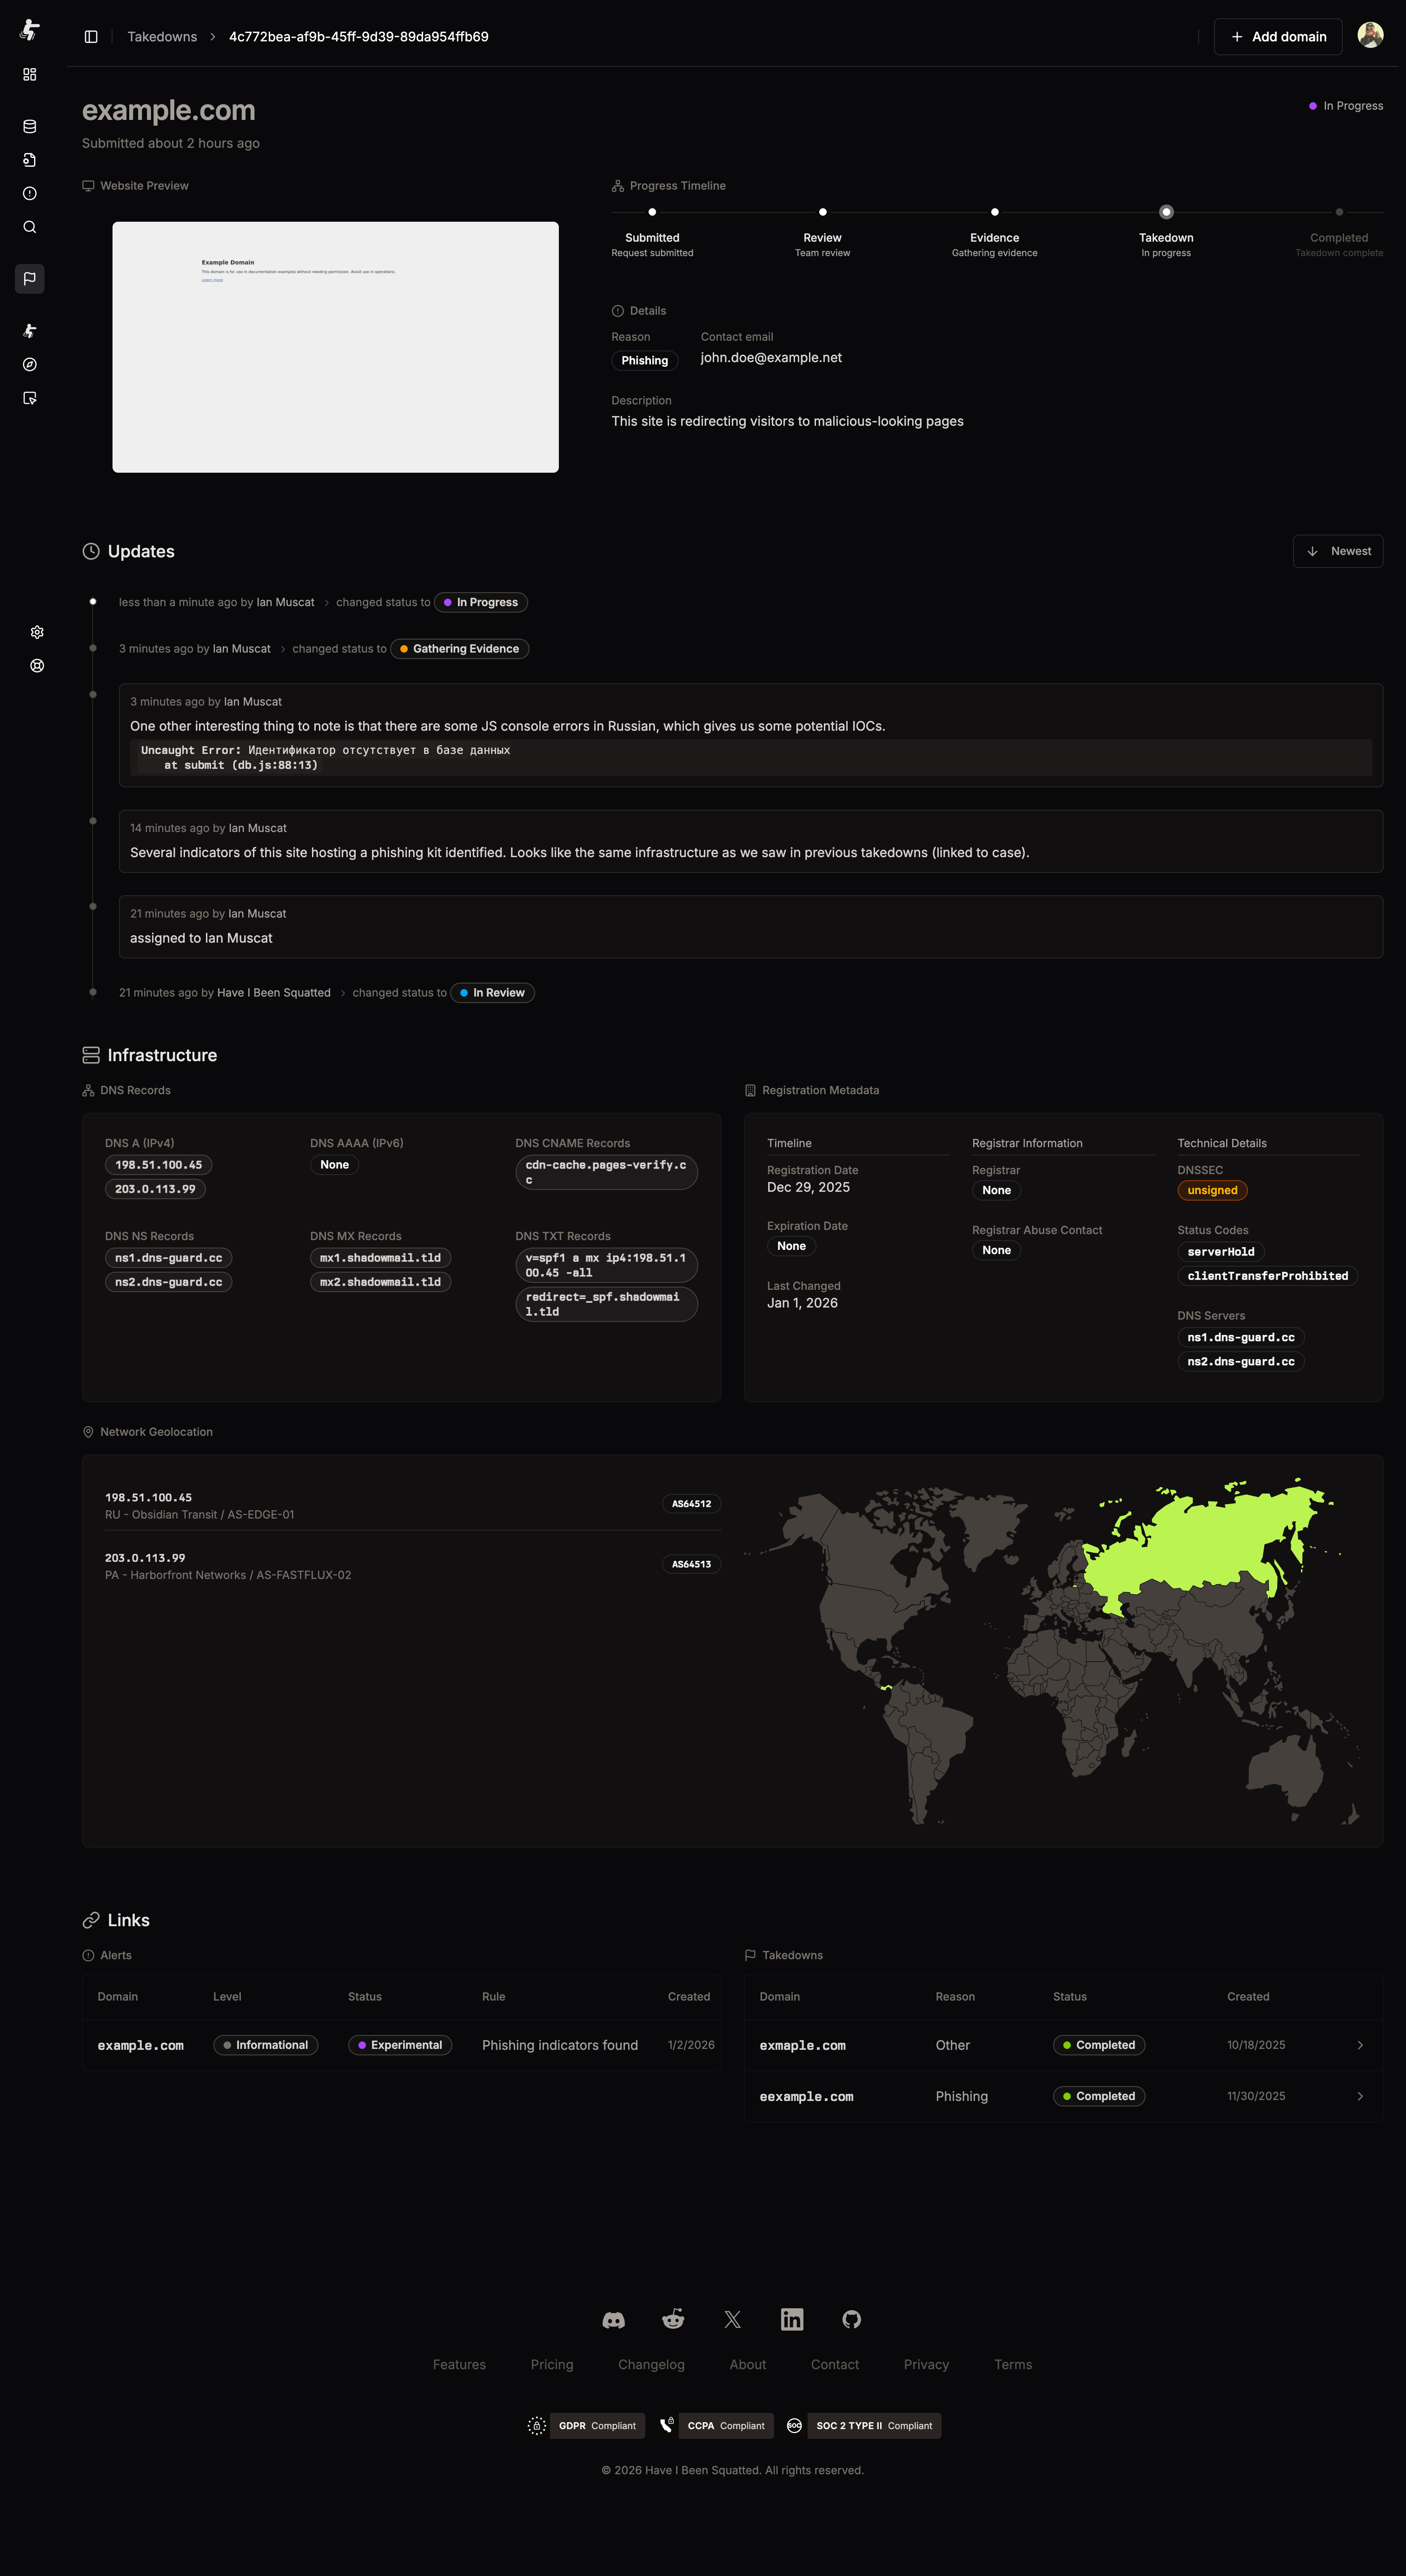
Task: Click the Add domain button
Action: (1277, 37)
